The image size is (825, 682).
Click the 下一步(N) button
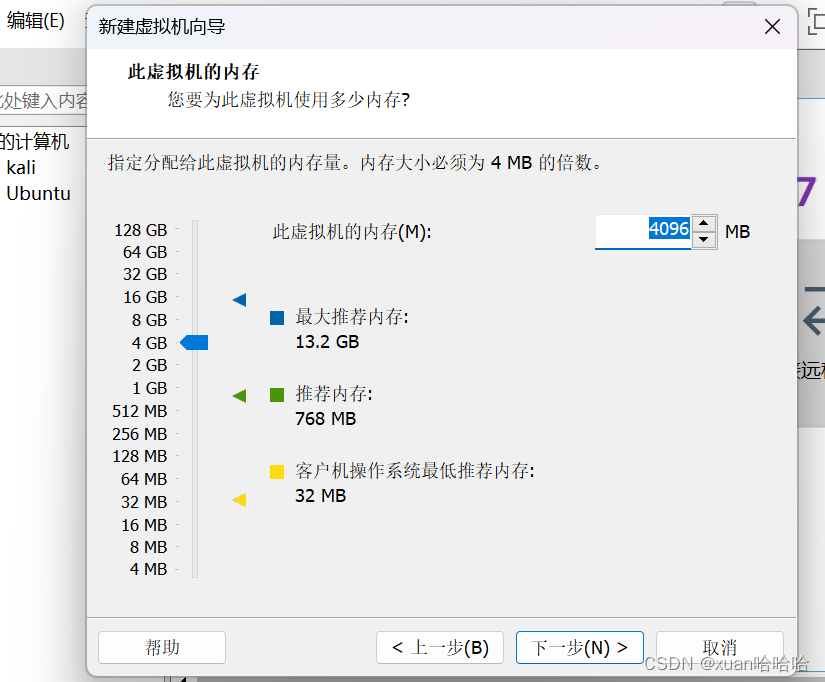579,647
